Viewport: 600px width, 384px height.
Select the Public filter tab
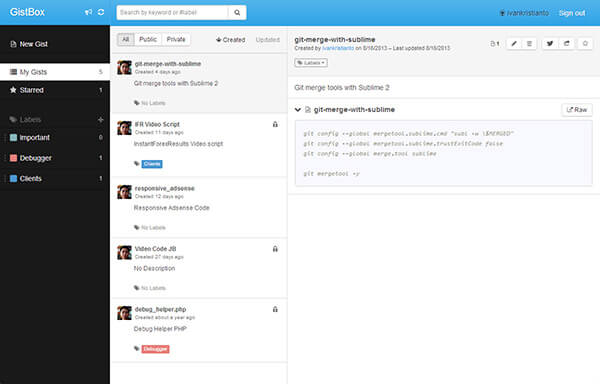(148, 39)
